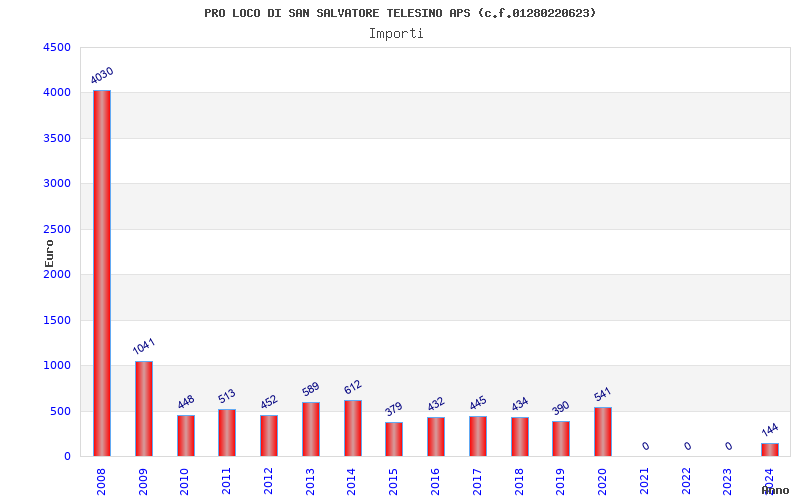
Task: Click the 390 value label
Action: click(561, 408)
